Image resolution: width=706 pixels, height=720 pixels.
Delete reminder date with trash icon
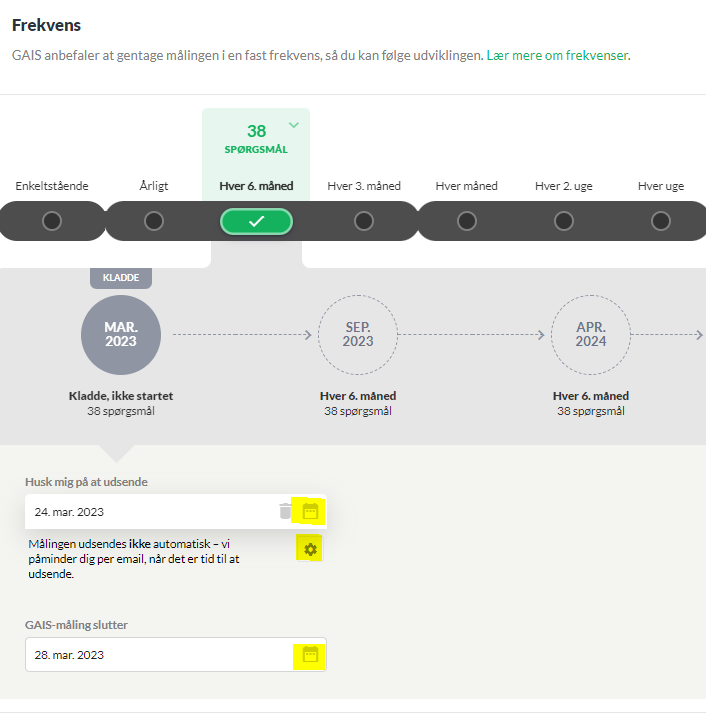[285, 511]
